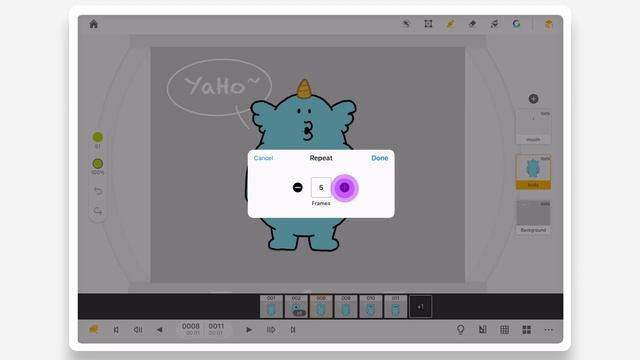Select frame 002 in the timeline
The image size is (640, 360).
pyautogui.click(x=296, y=307)
